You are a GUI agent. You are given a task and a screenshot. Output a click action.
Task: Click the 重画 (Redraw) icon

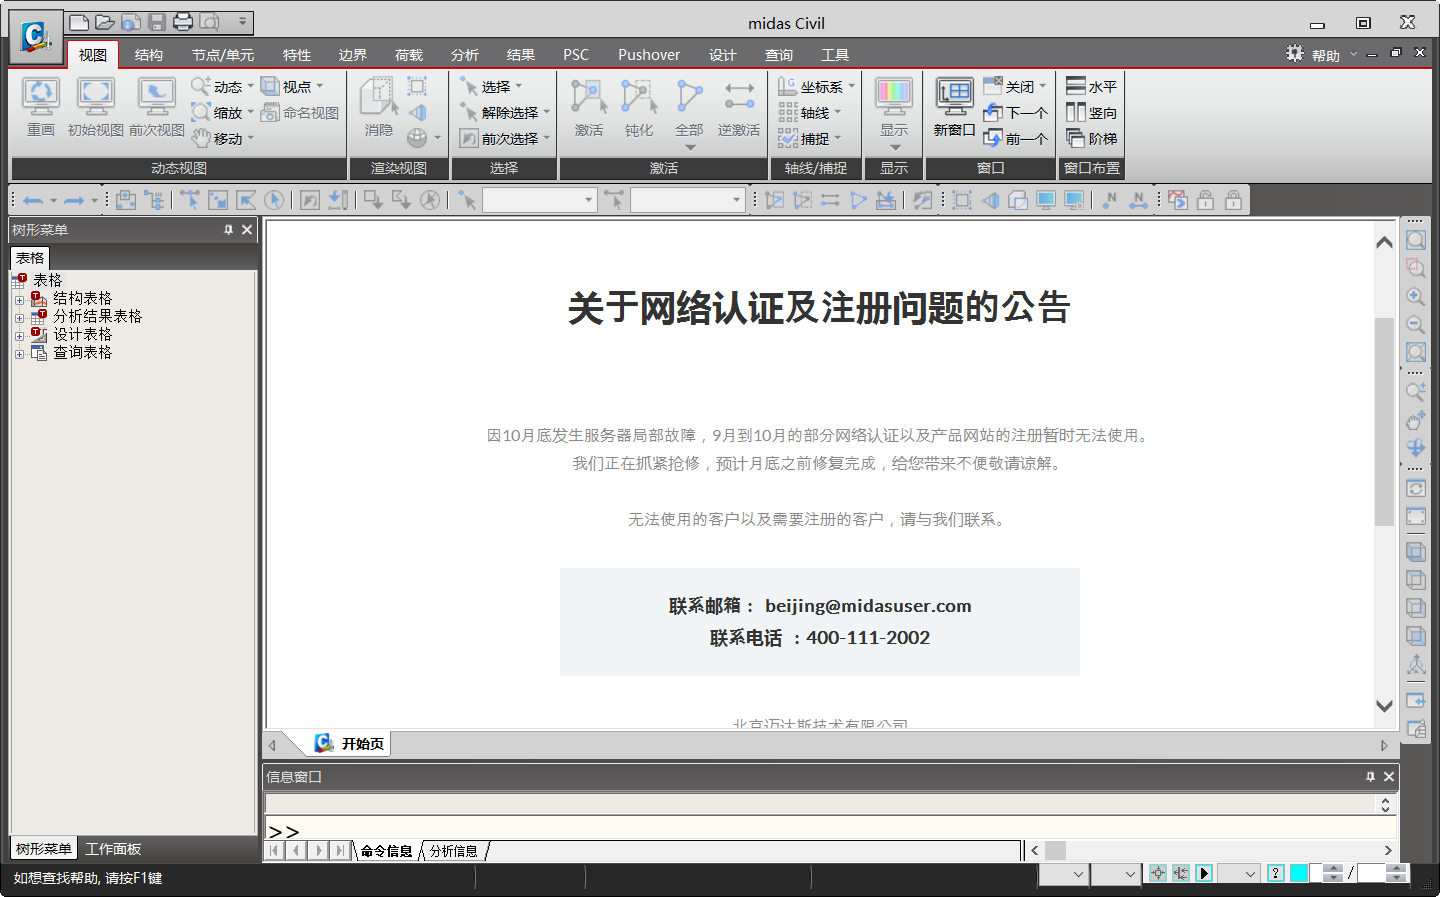41,107
